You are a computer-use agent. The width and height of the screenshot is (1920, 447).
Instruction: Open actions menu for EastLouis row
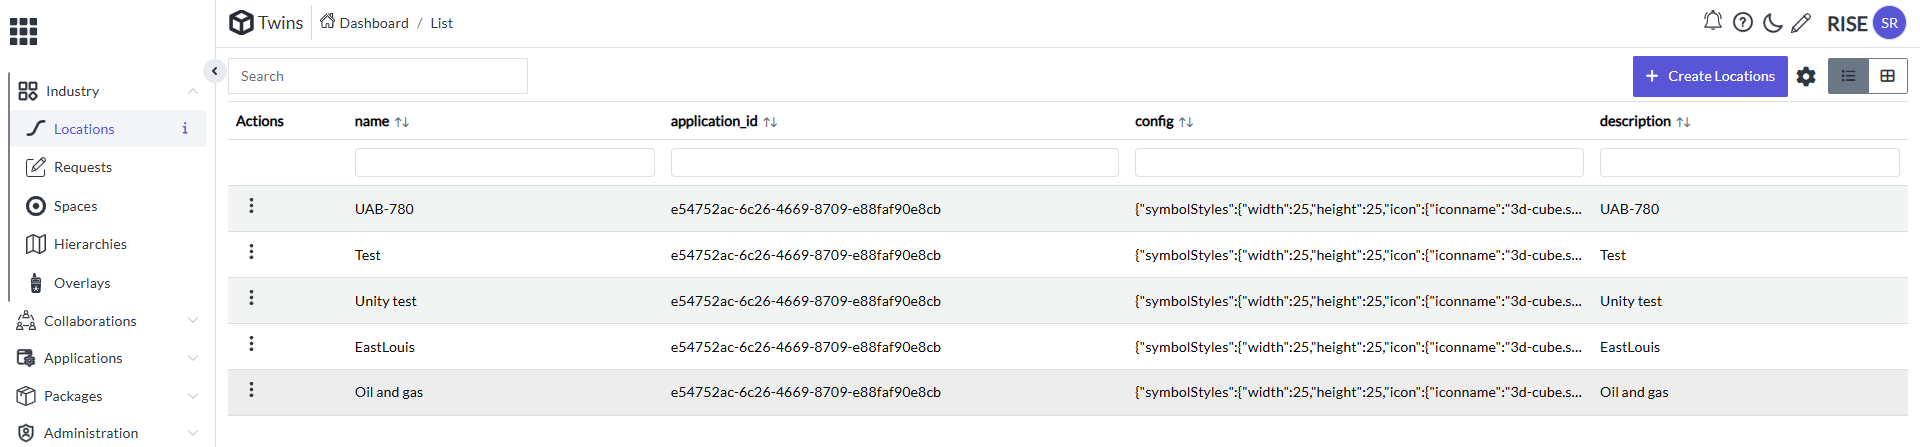pos(251,344)
